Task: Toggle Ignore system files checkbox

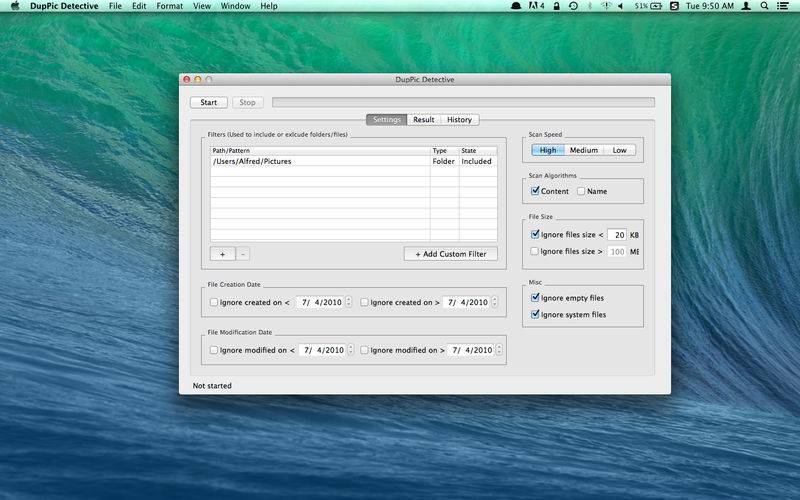Action: pos(535,314)
